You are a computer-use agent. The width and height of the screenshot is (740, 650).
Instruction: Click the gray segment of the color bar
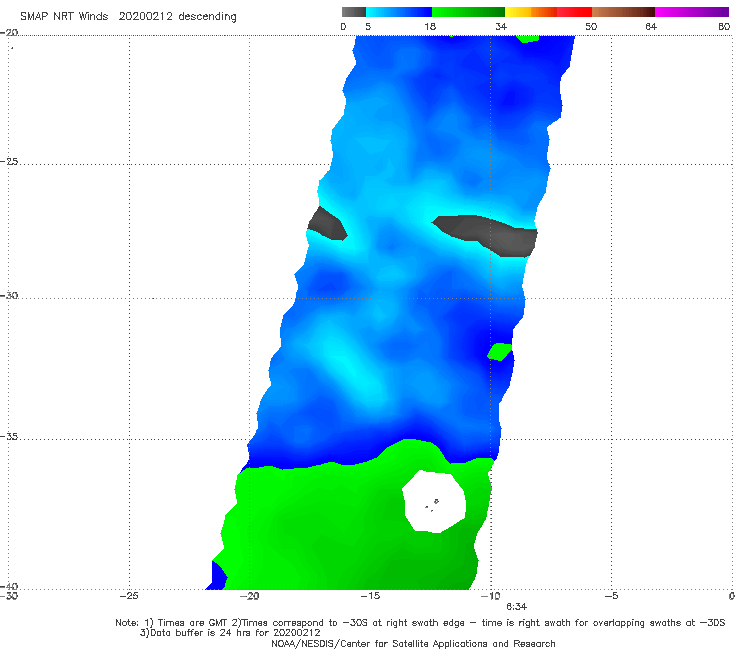click(x=353, y=12)
